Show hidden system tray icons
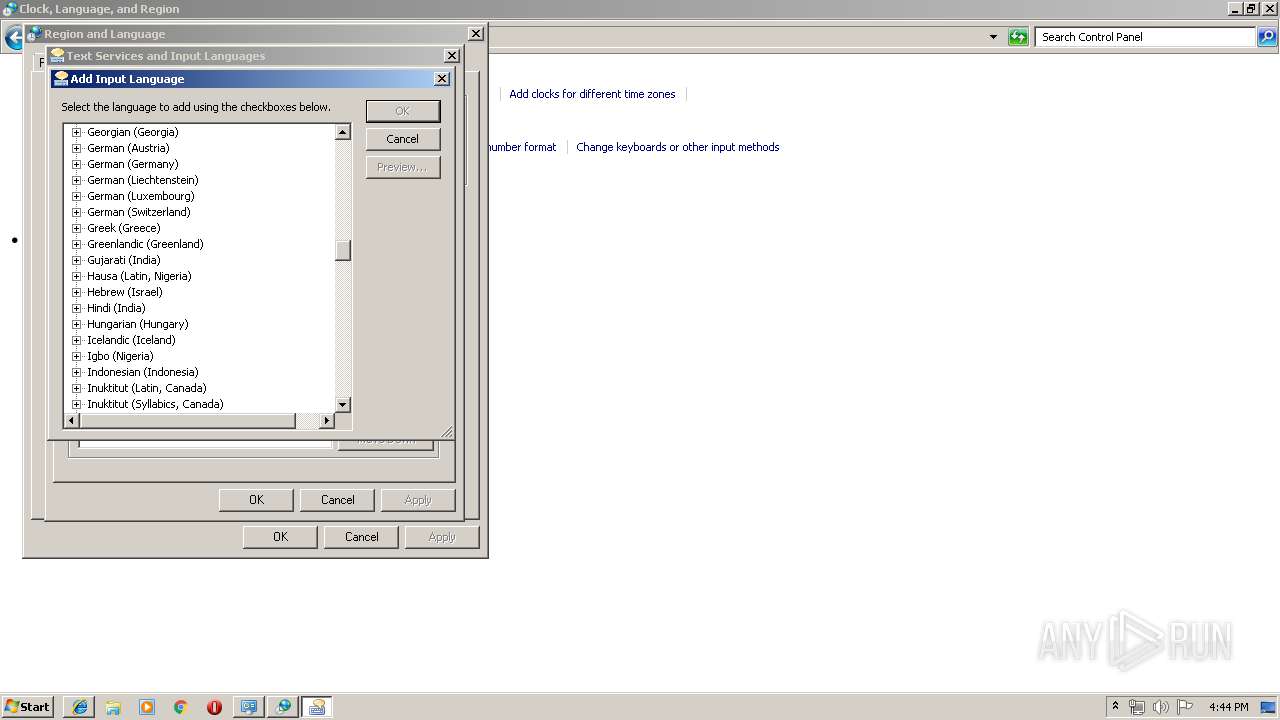The width and height of the screenshot is (1280, 720). (1115, 706)
